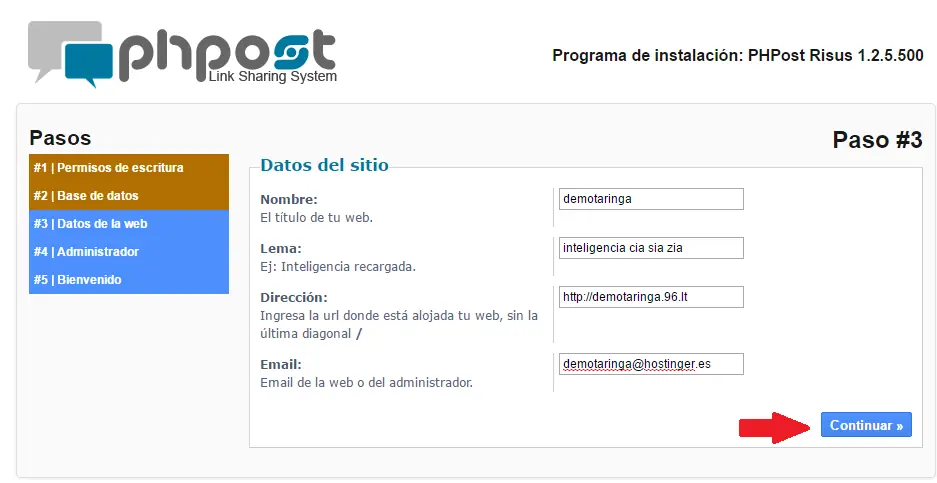Focus the Dirección URL input field

[x=651, y=297]
